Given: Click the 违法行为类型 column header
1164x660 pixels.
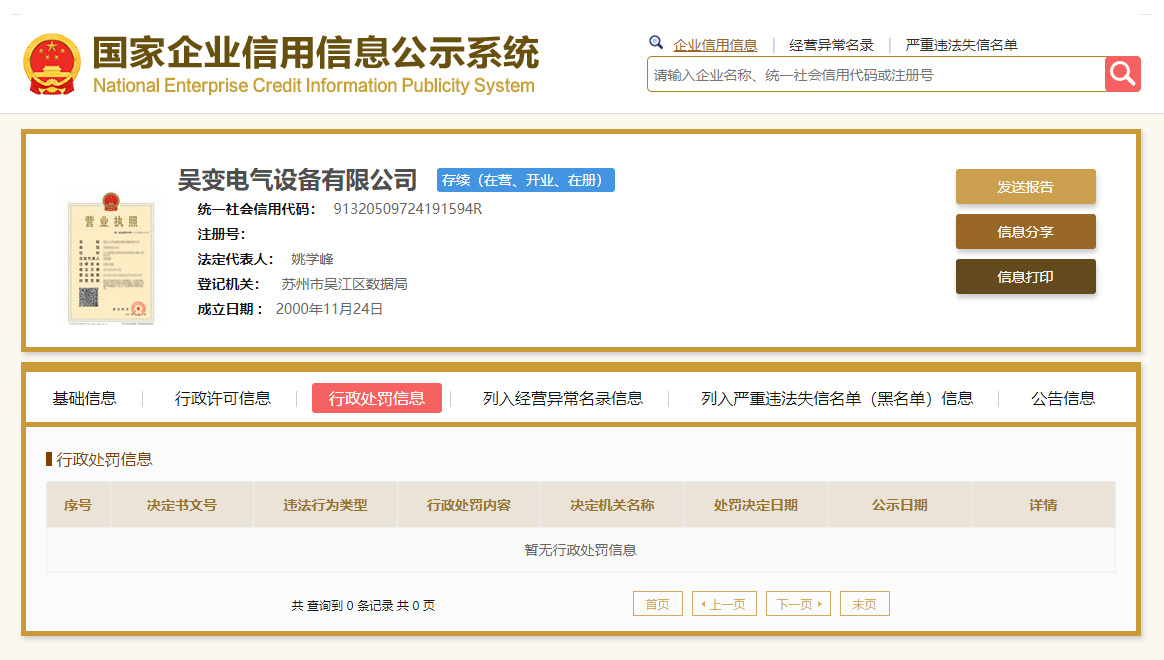Looking at the screenshot, I should (x=325, y=505).
